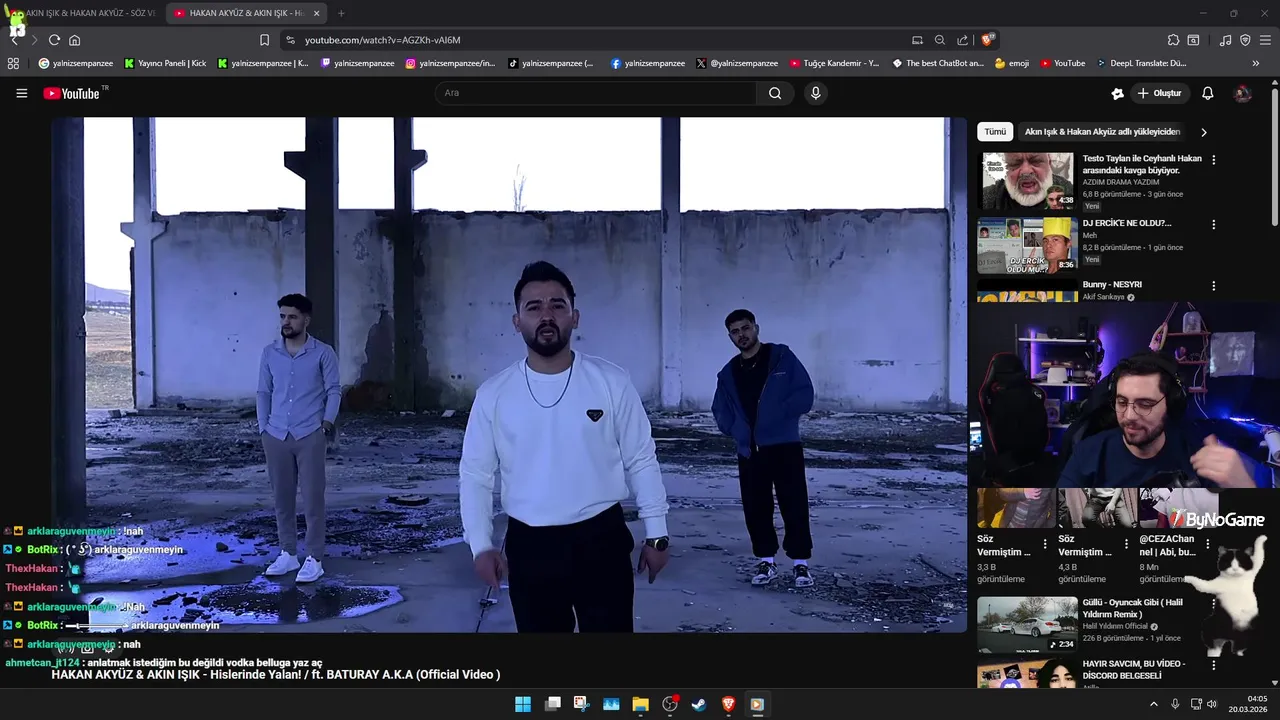Close the active HAKAN AKYÜZ browser tab
The width and height of the screenshot is (1280, 720).
[317, 13]
